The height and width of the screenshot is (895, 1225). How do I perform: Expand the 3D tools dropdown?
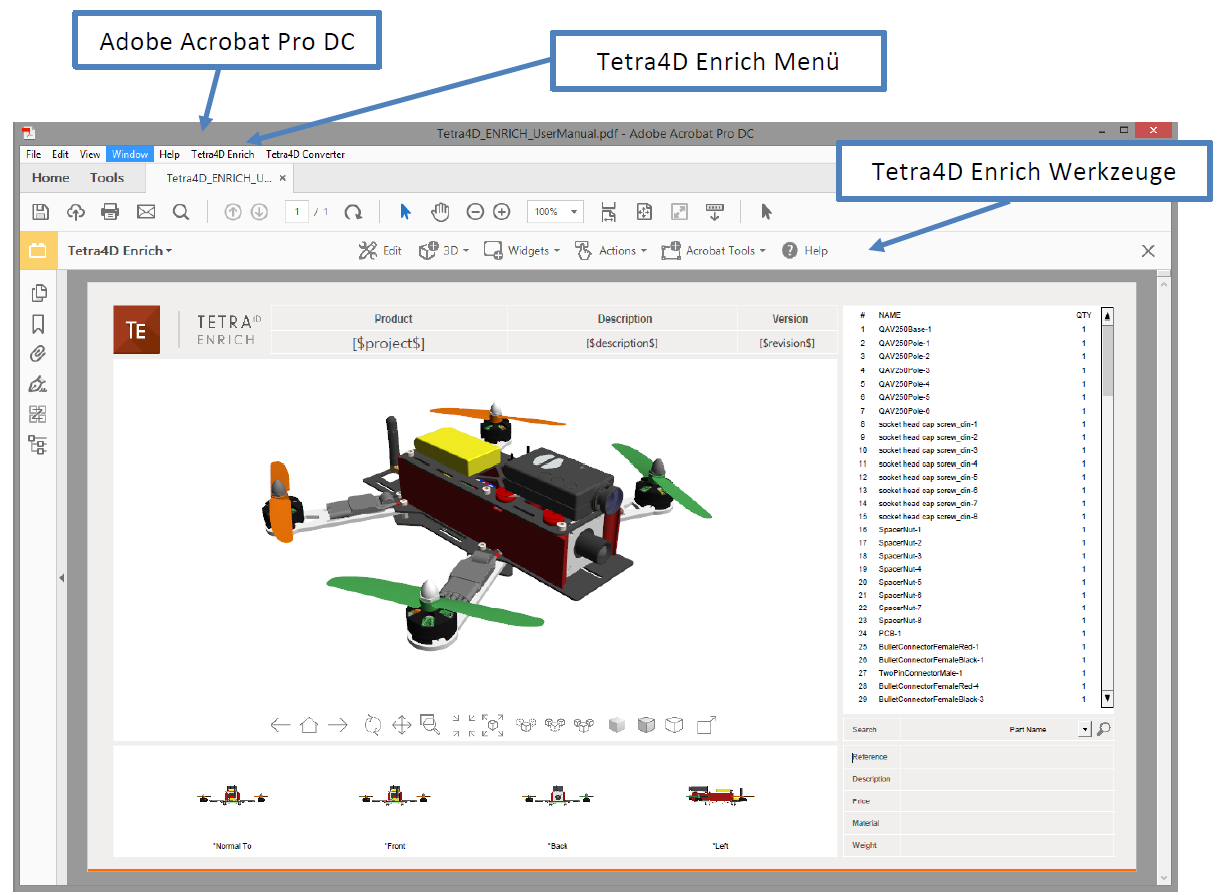[x=443, y=250]
